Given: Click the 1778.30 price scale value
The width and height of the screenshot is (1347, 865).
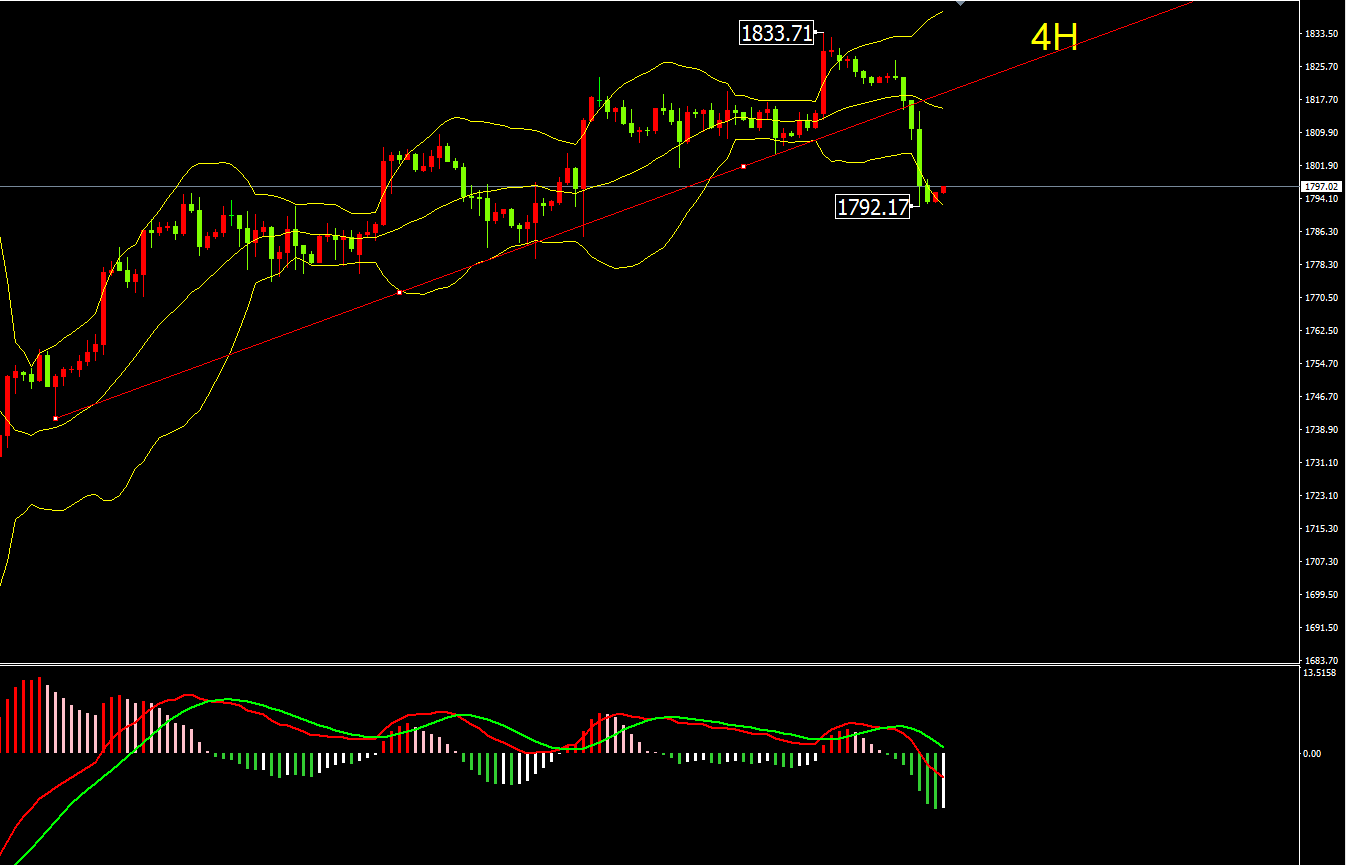Looking at the screenshot, I should (x=1321, y=265).
